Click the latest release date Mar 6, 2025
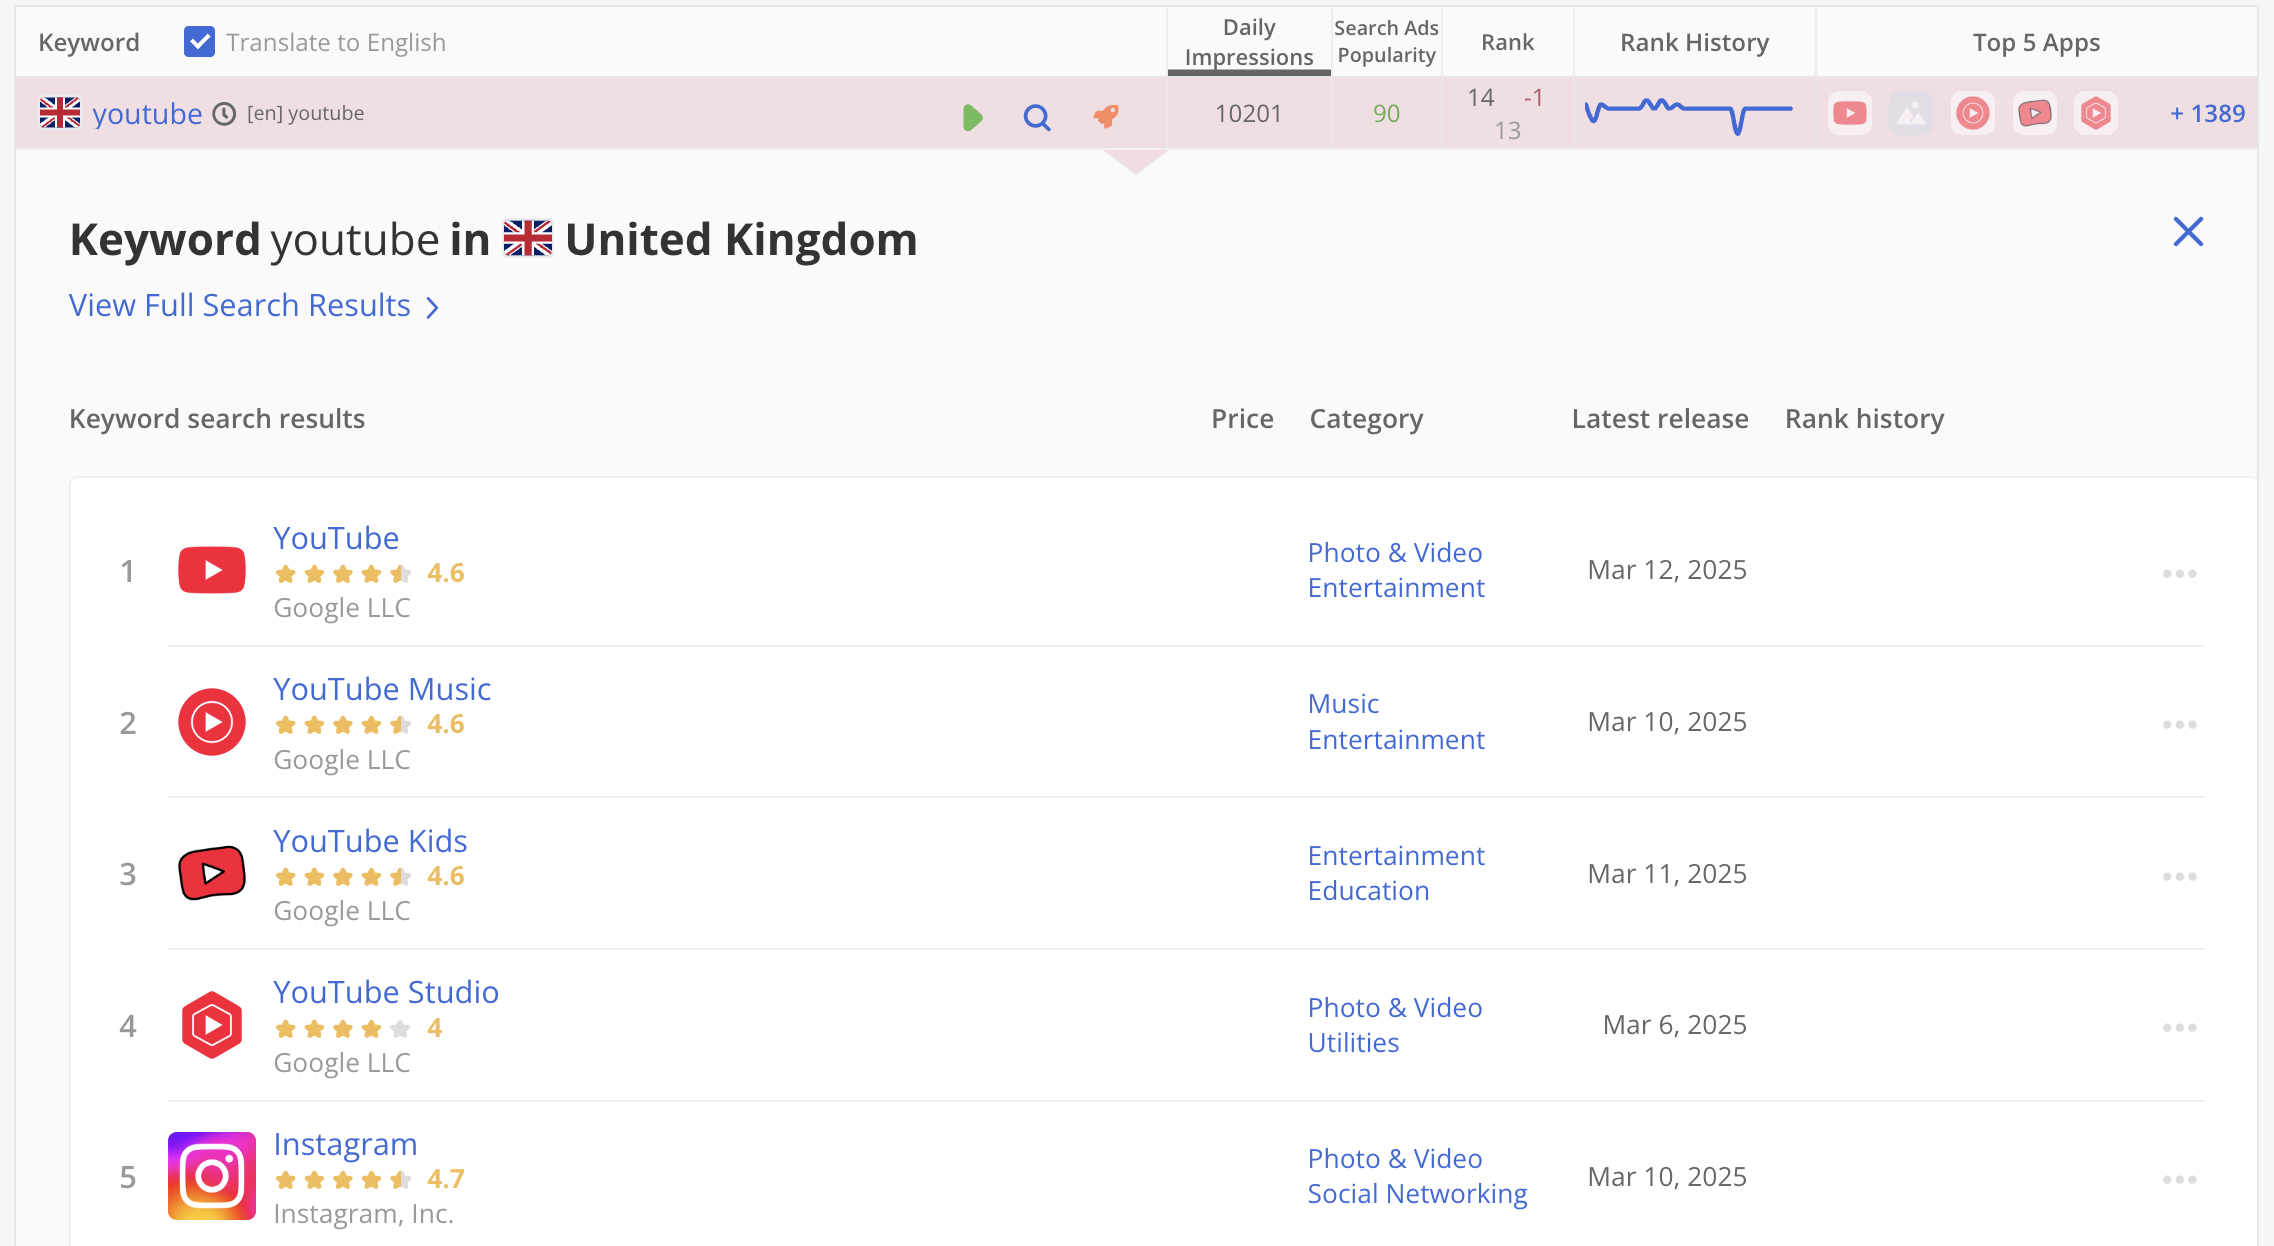Viewport: 2274px width, 1246px height. (1675, 1025)
